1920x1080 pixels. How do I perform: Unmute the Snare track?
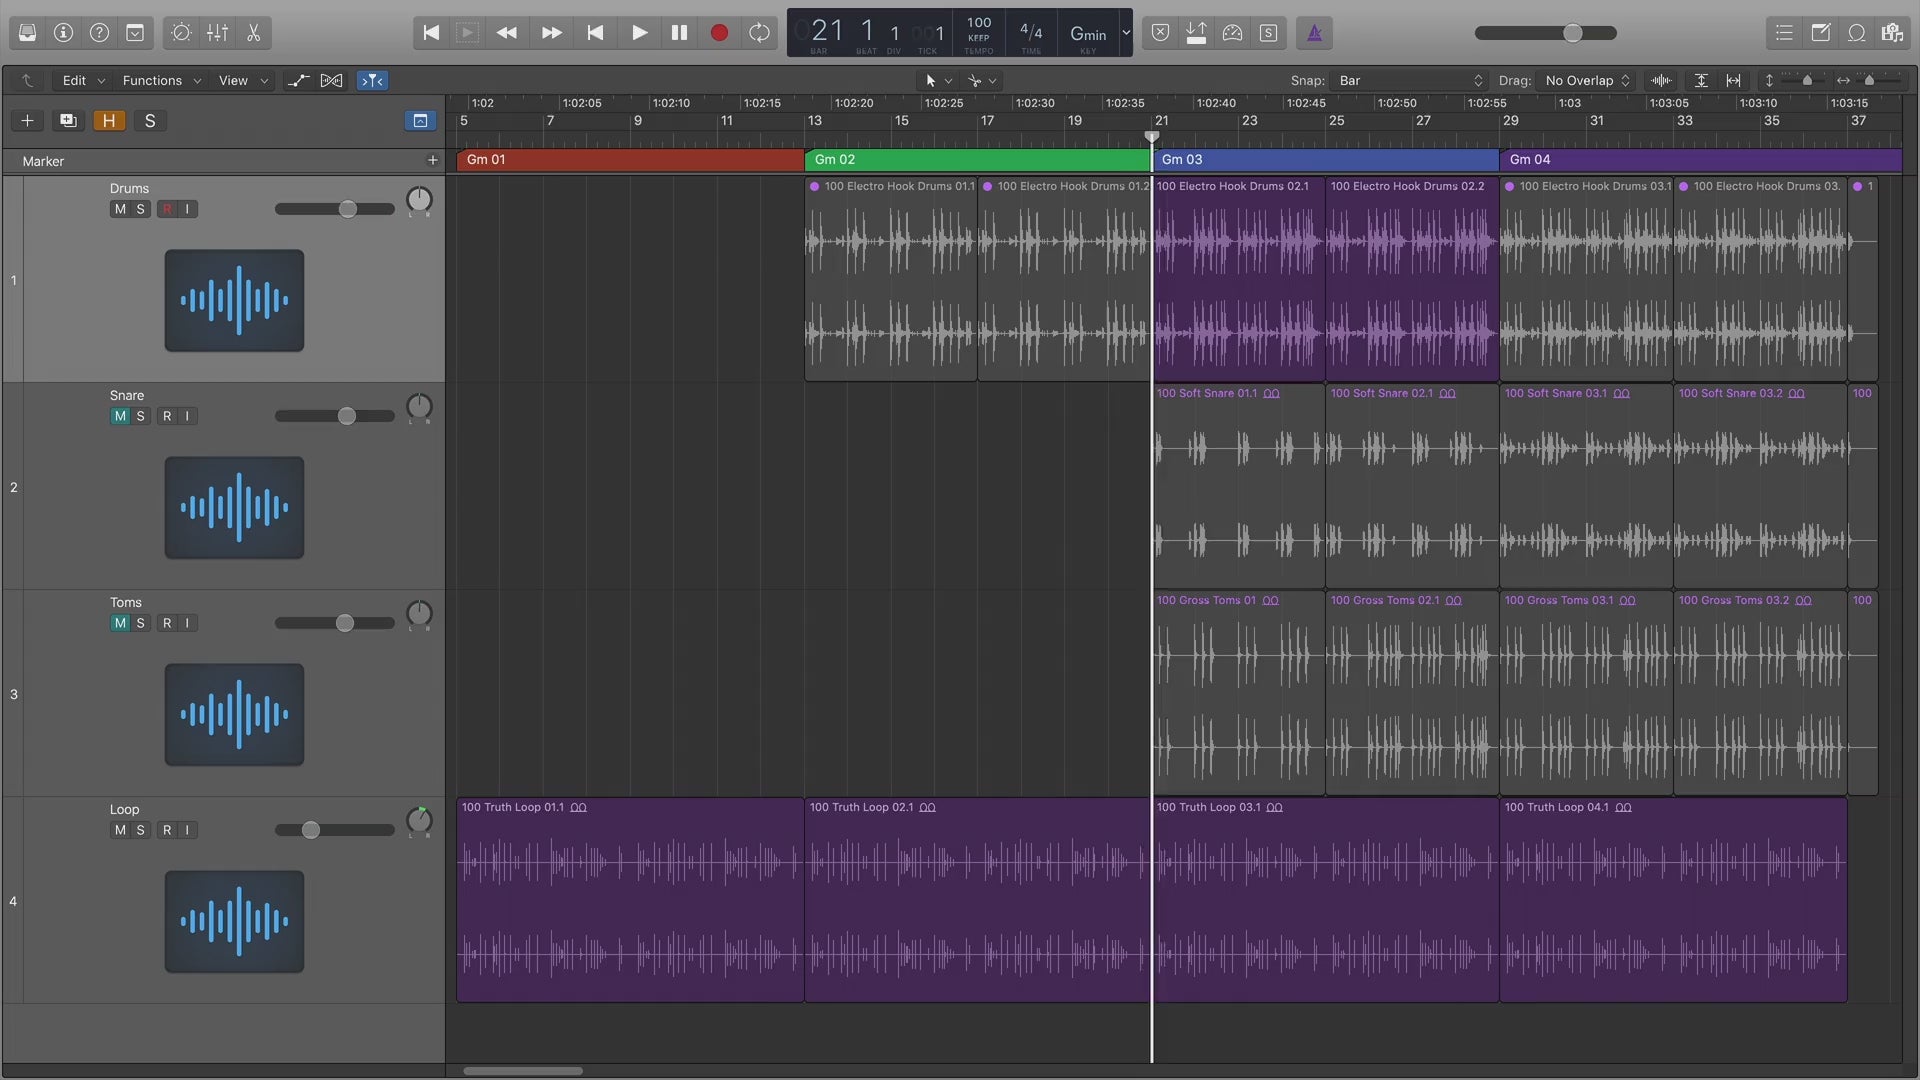coord(120,416)
